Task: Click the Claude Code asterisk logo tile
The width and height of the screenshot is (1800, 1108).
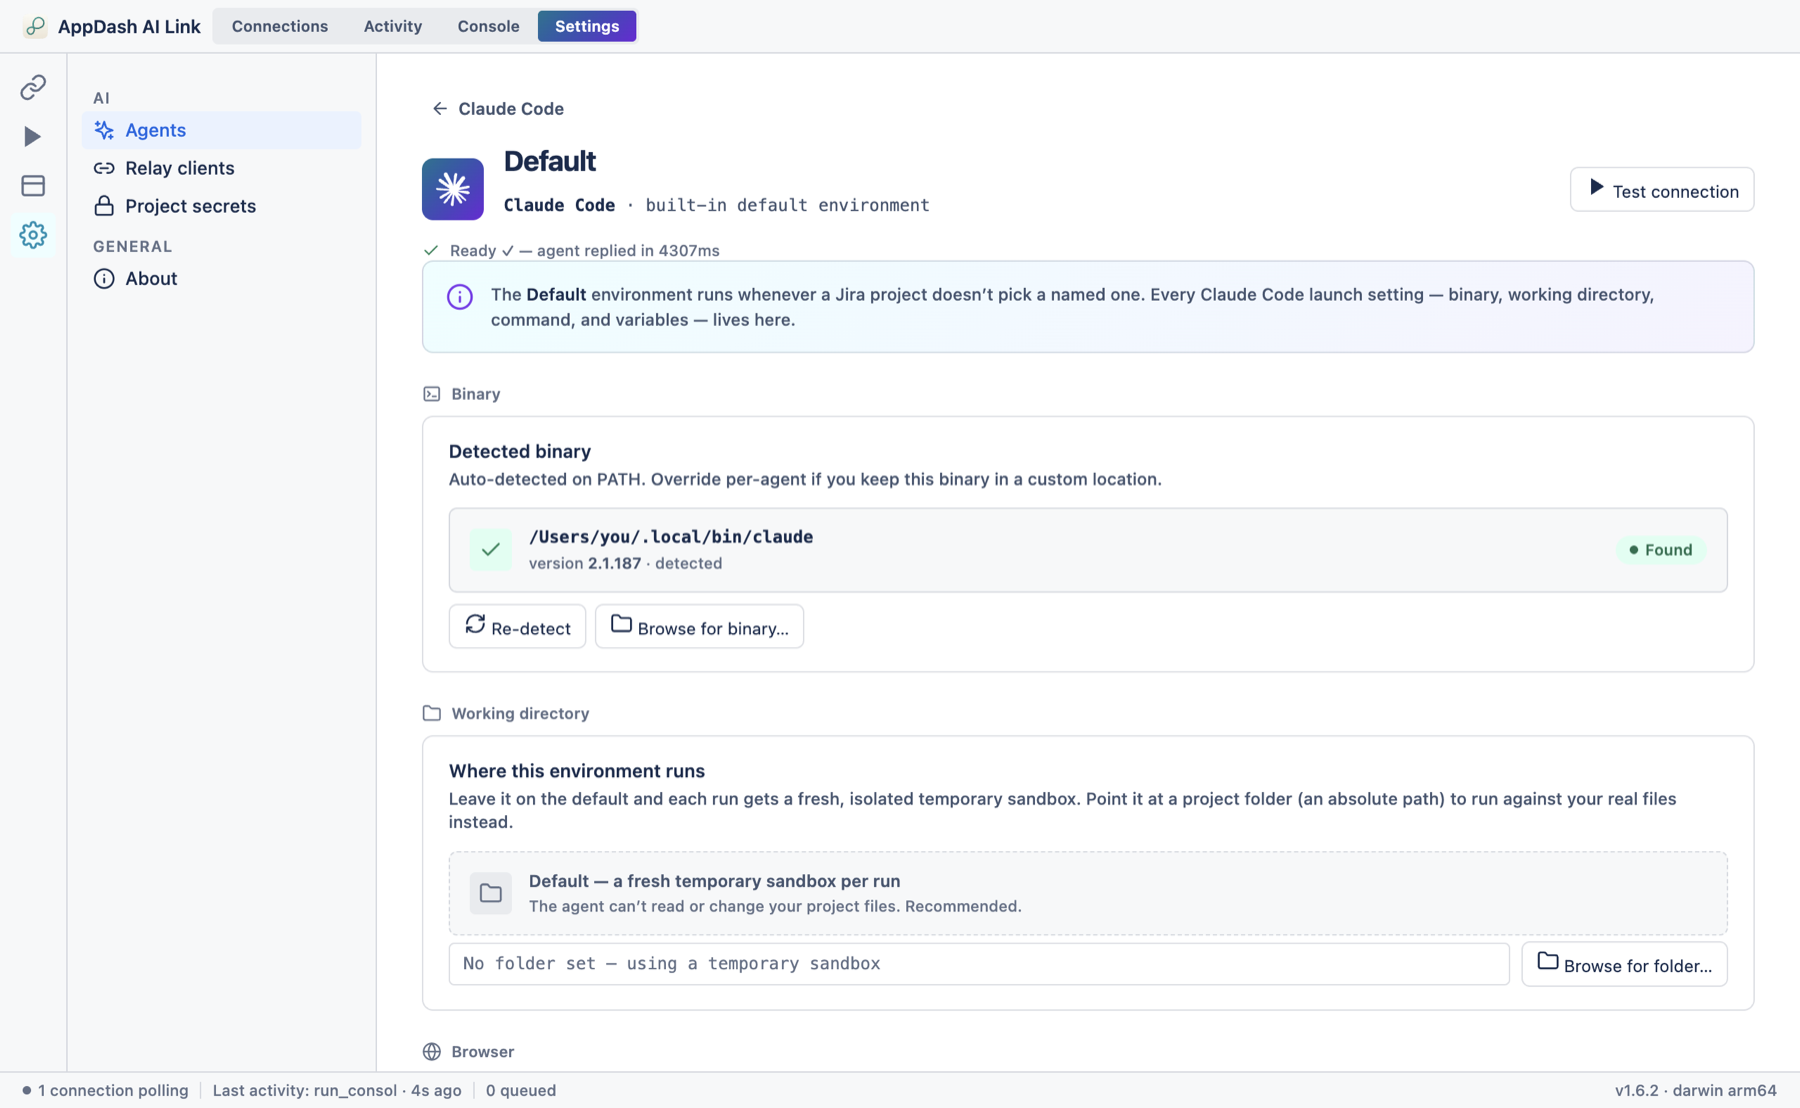Action: coord(453,189)
